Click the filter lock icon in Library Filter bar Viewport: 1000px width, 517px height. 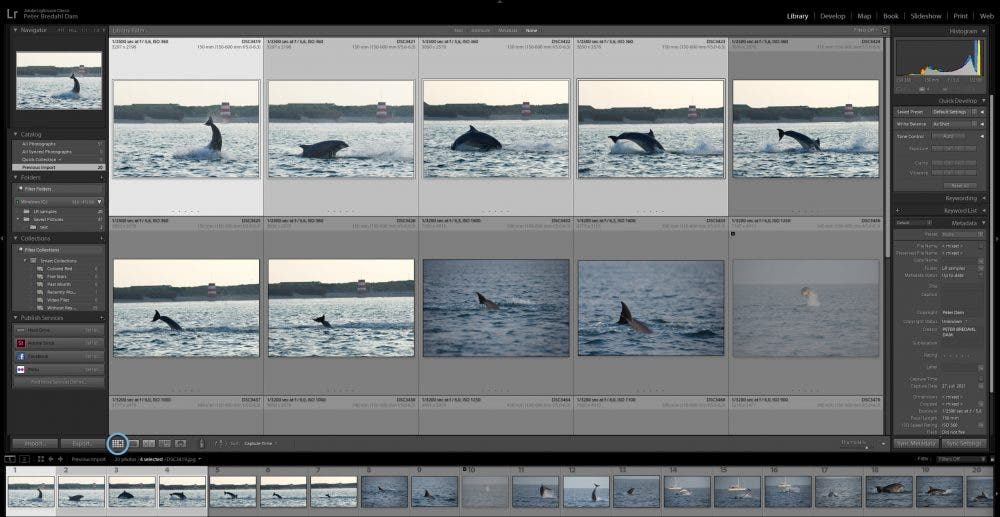click(885, 30)
